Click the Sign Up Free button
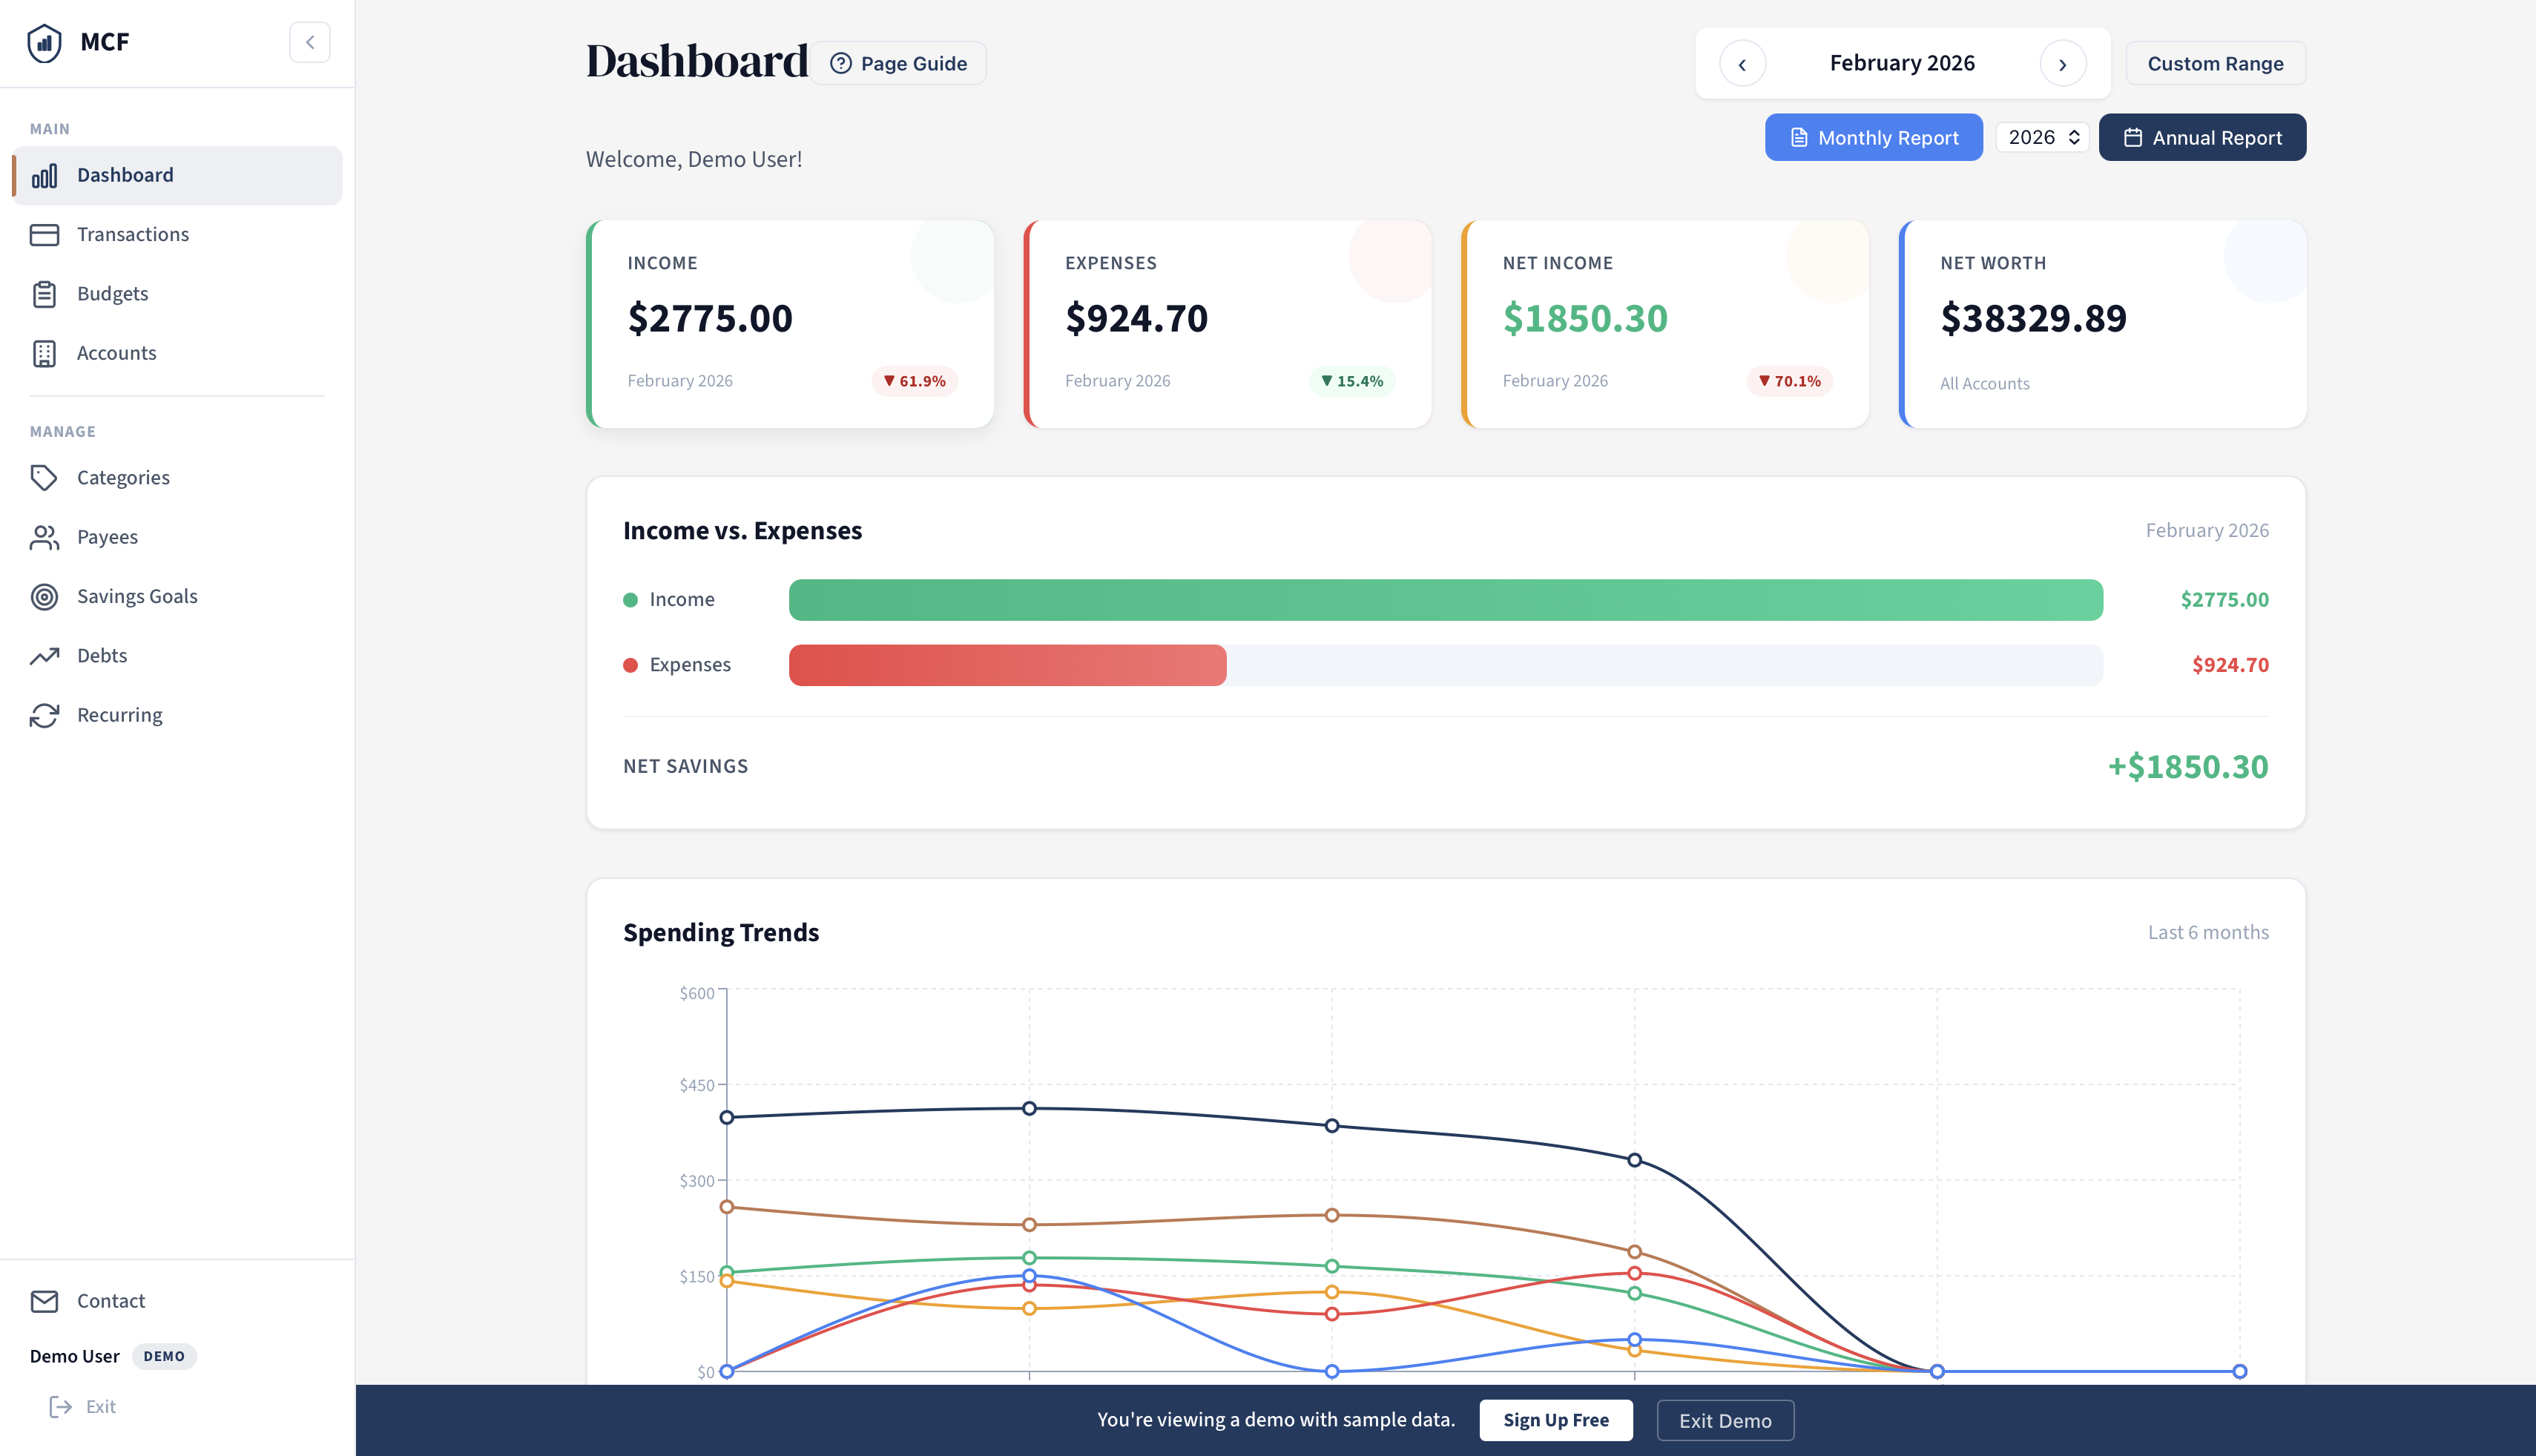2536x1456 pixels. pyautogui.click(x=1555, y=1420)
